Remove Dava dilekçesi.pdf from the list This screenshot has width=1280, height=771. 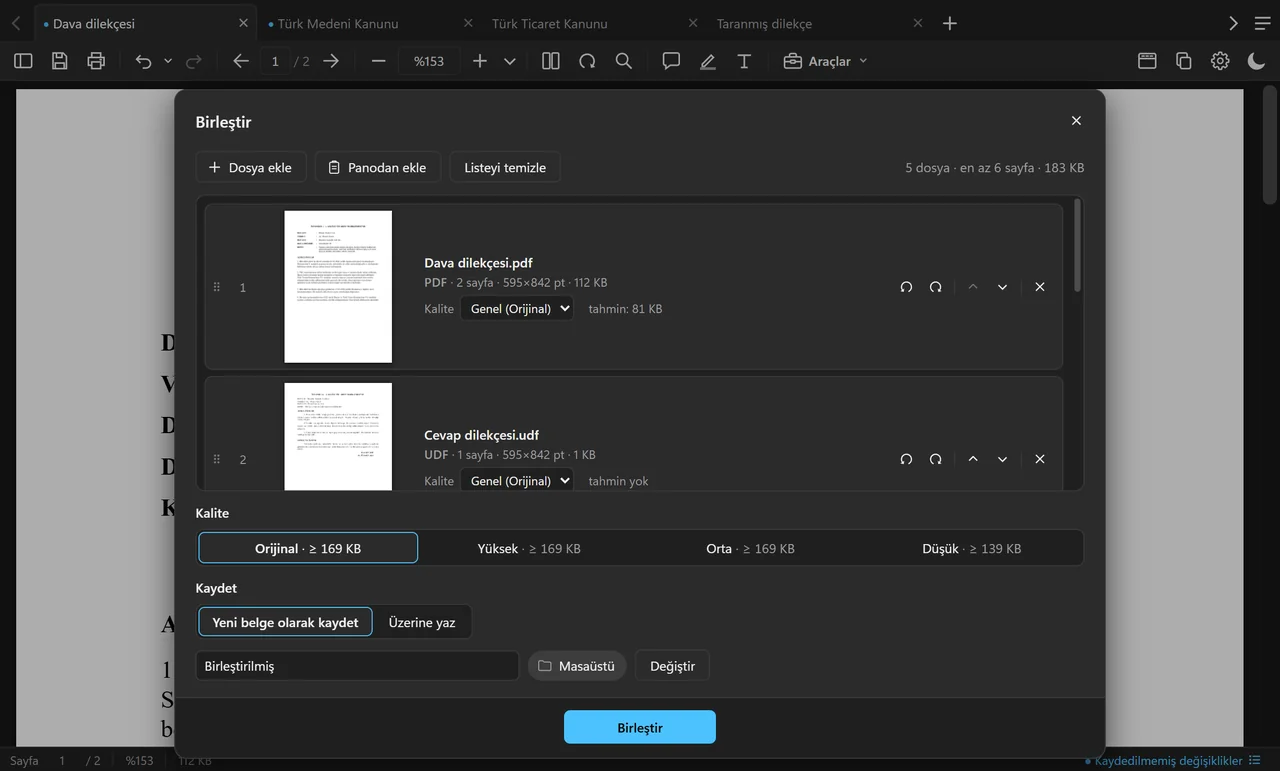(1040, 287)
